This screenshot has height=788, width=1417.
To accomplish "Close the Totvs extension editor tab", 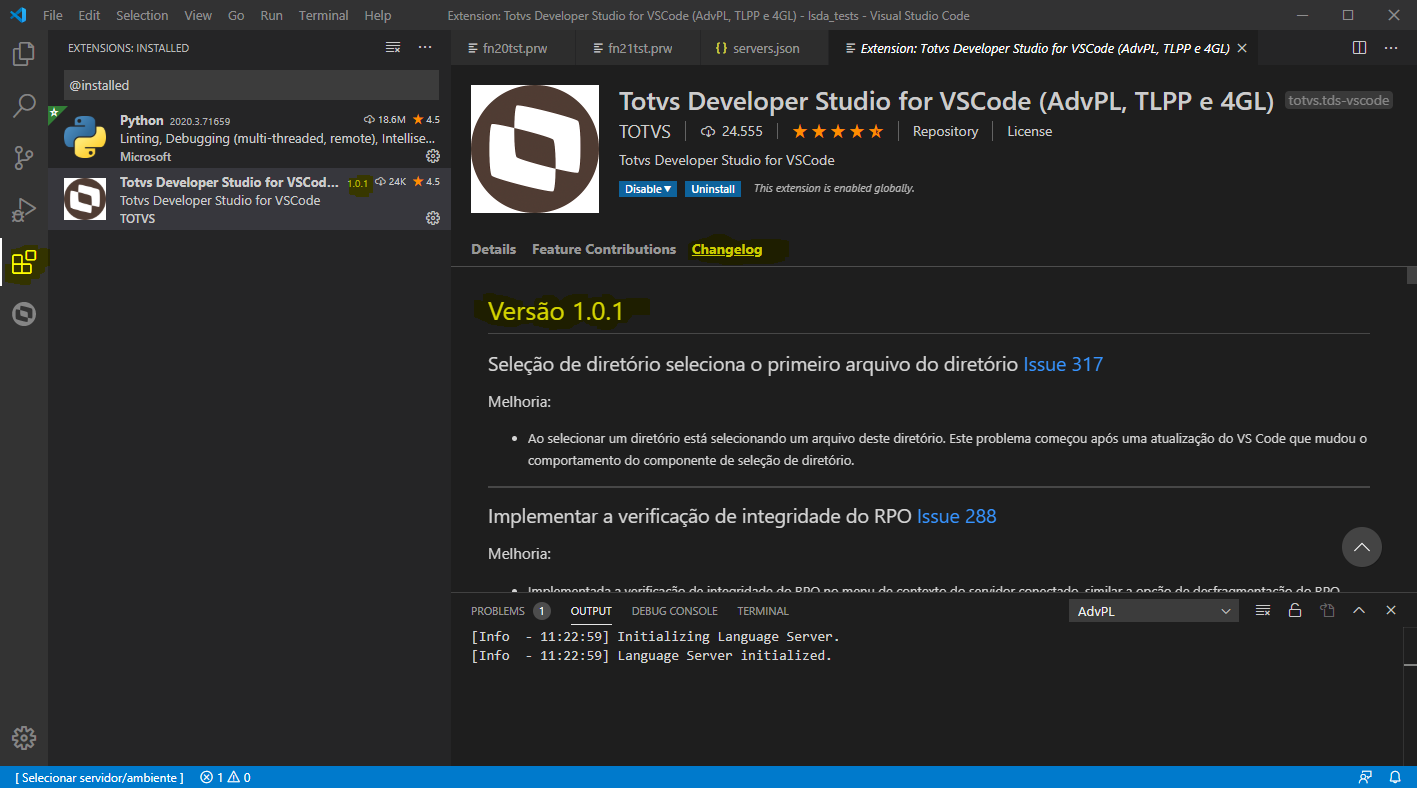I will tap(1242, 48).
